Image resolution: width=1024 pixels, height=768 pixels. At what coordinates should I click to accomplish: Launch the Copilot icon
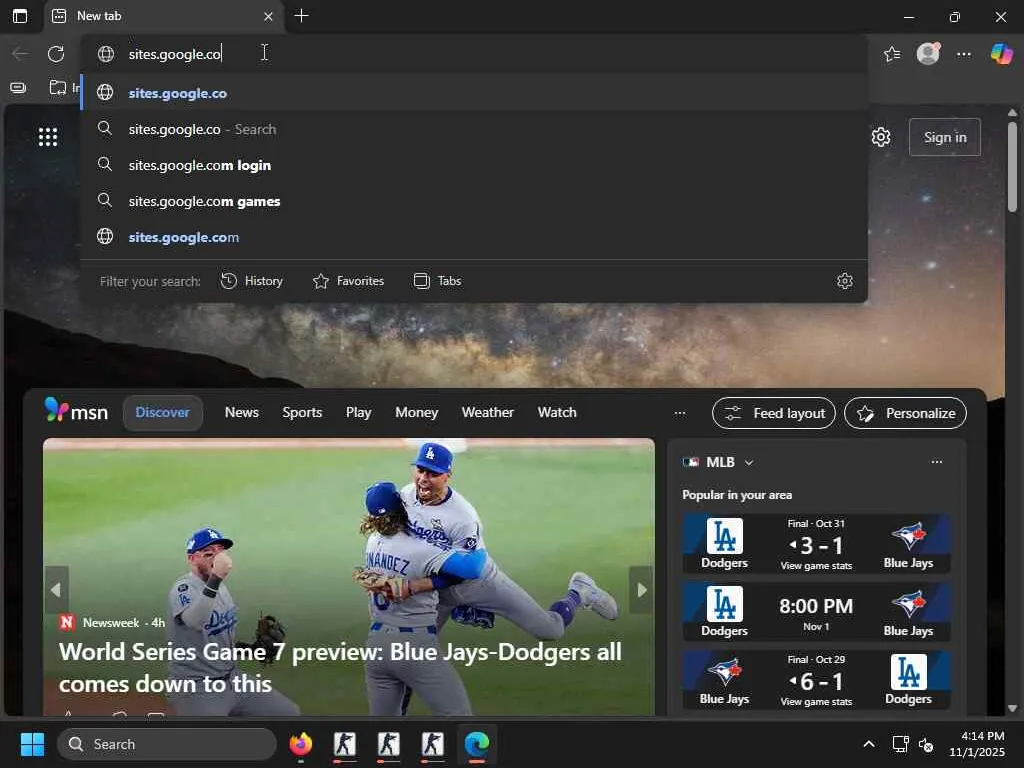(x=1002, y=54)
